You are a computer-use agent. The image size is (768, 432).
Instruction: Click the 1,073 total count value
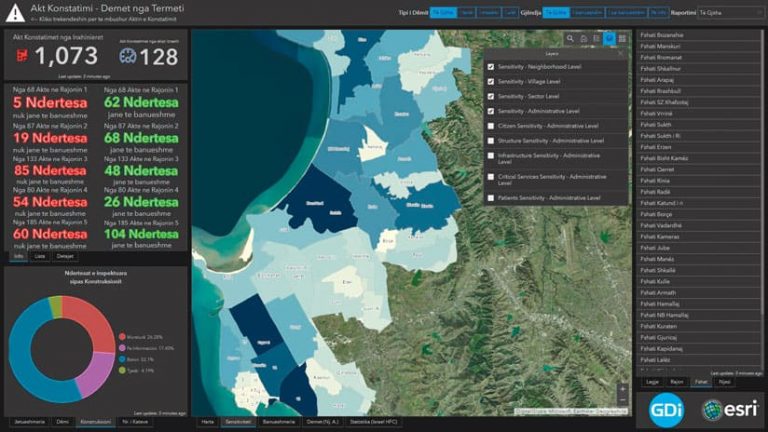click(x=66, y=56)
